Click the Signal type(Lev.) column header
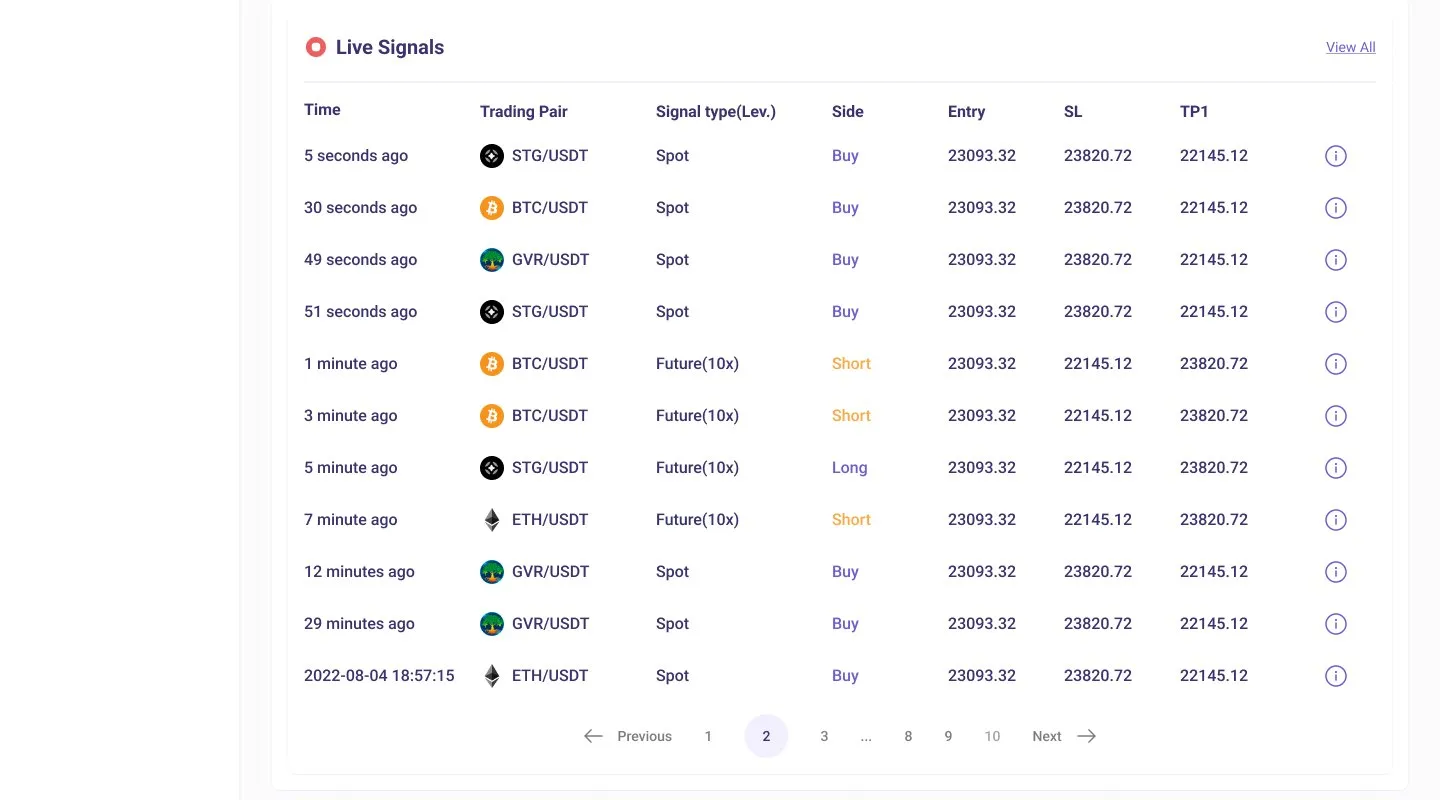Viewport: 1440px width, 800px height. coord(716,112)
